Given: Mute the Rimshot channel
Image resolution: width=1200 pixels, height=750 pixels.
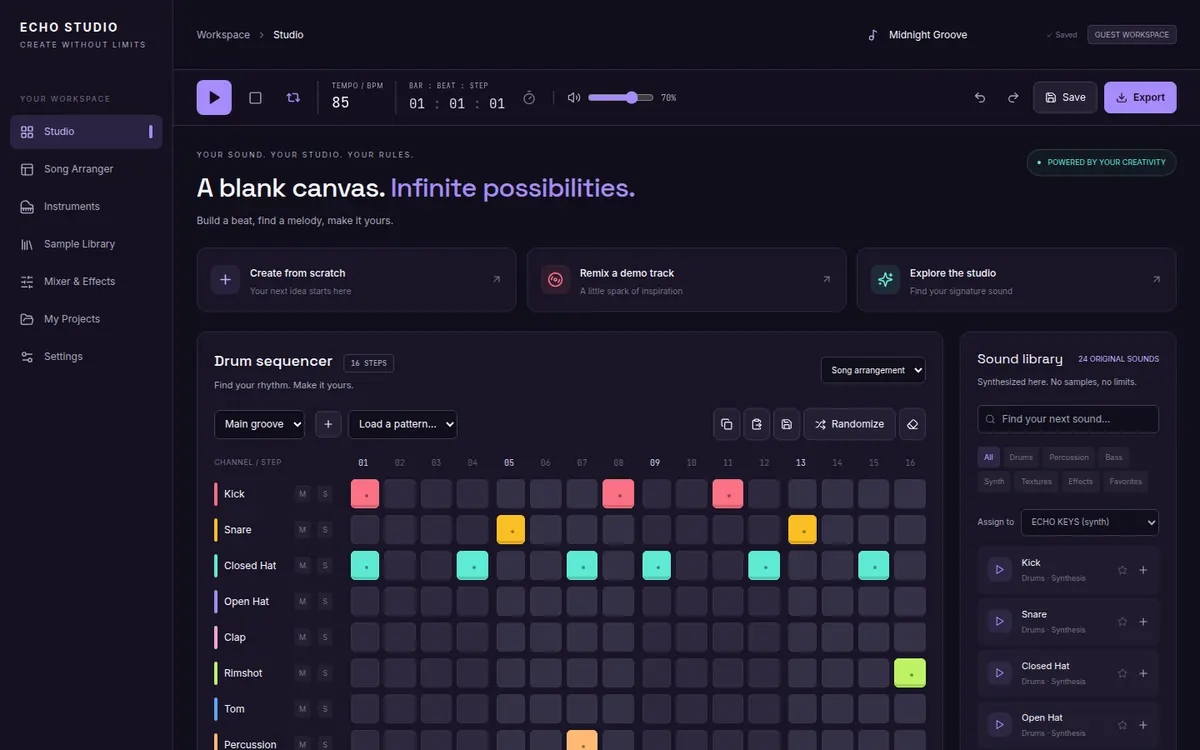Looking at the screenshot, I should click(302, 673).
